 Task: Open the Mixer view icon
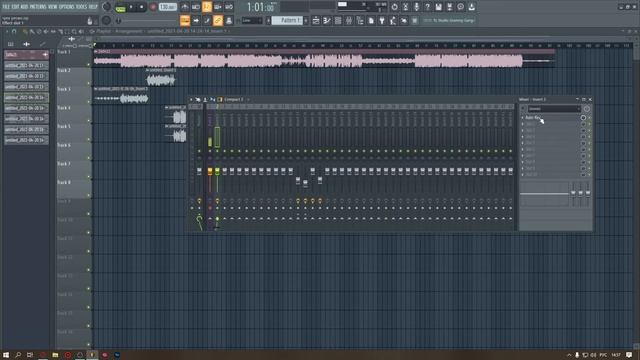pos(349,20)
